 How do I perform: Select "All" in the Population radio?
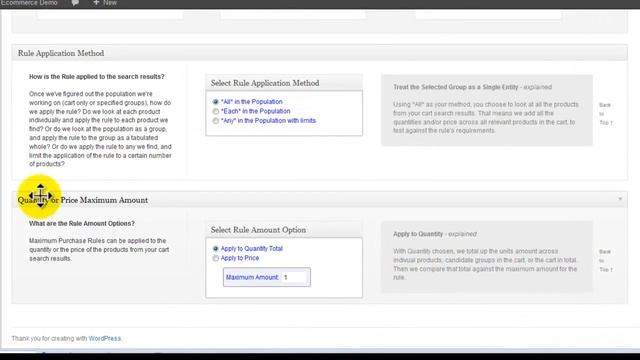point(216,102)
